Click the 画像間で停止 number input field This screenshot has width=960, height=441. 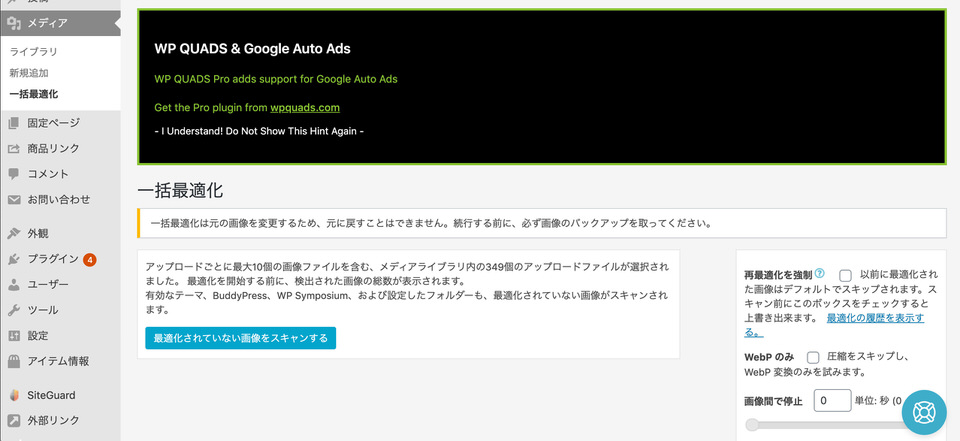click(x=832, y=401)
